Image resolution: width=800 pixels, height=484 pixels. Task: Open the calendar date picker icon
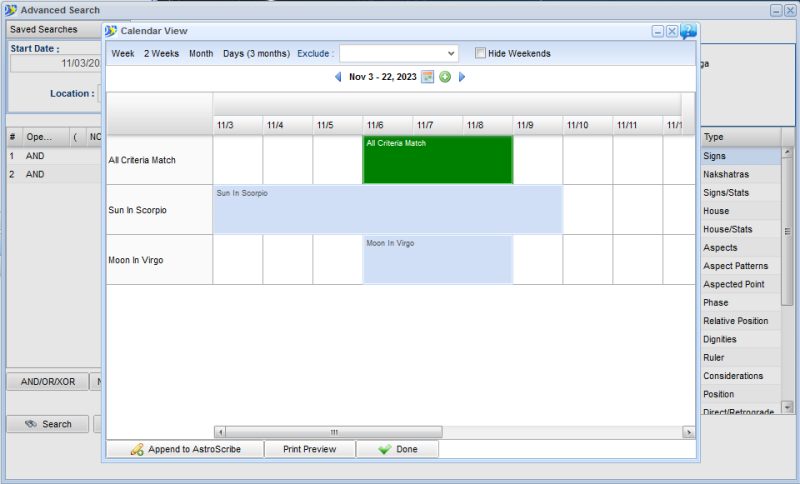428,77
